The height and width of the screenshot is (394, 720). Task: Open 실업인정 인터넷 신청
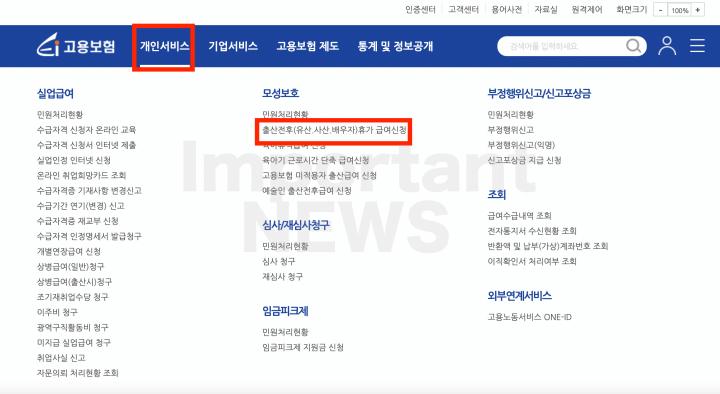[73, 160]
